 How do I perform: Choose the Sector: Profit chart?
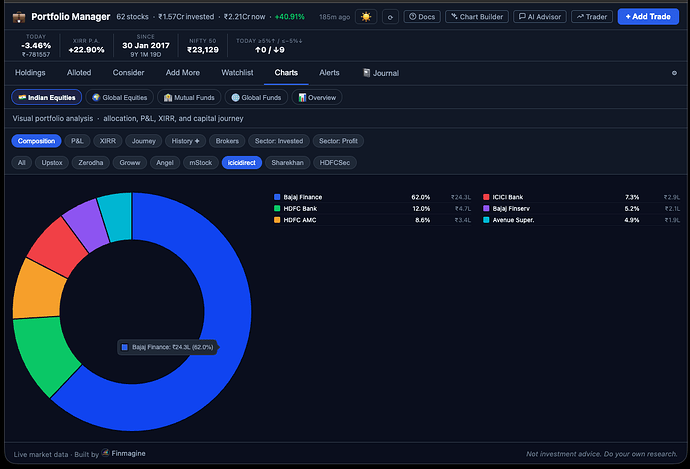[338, 141]
